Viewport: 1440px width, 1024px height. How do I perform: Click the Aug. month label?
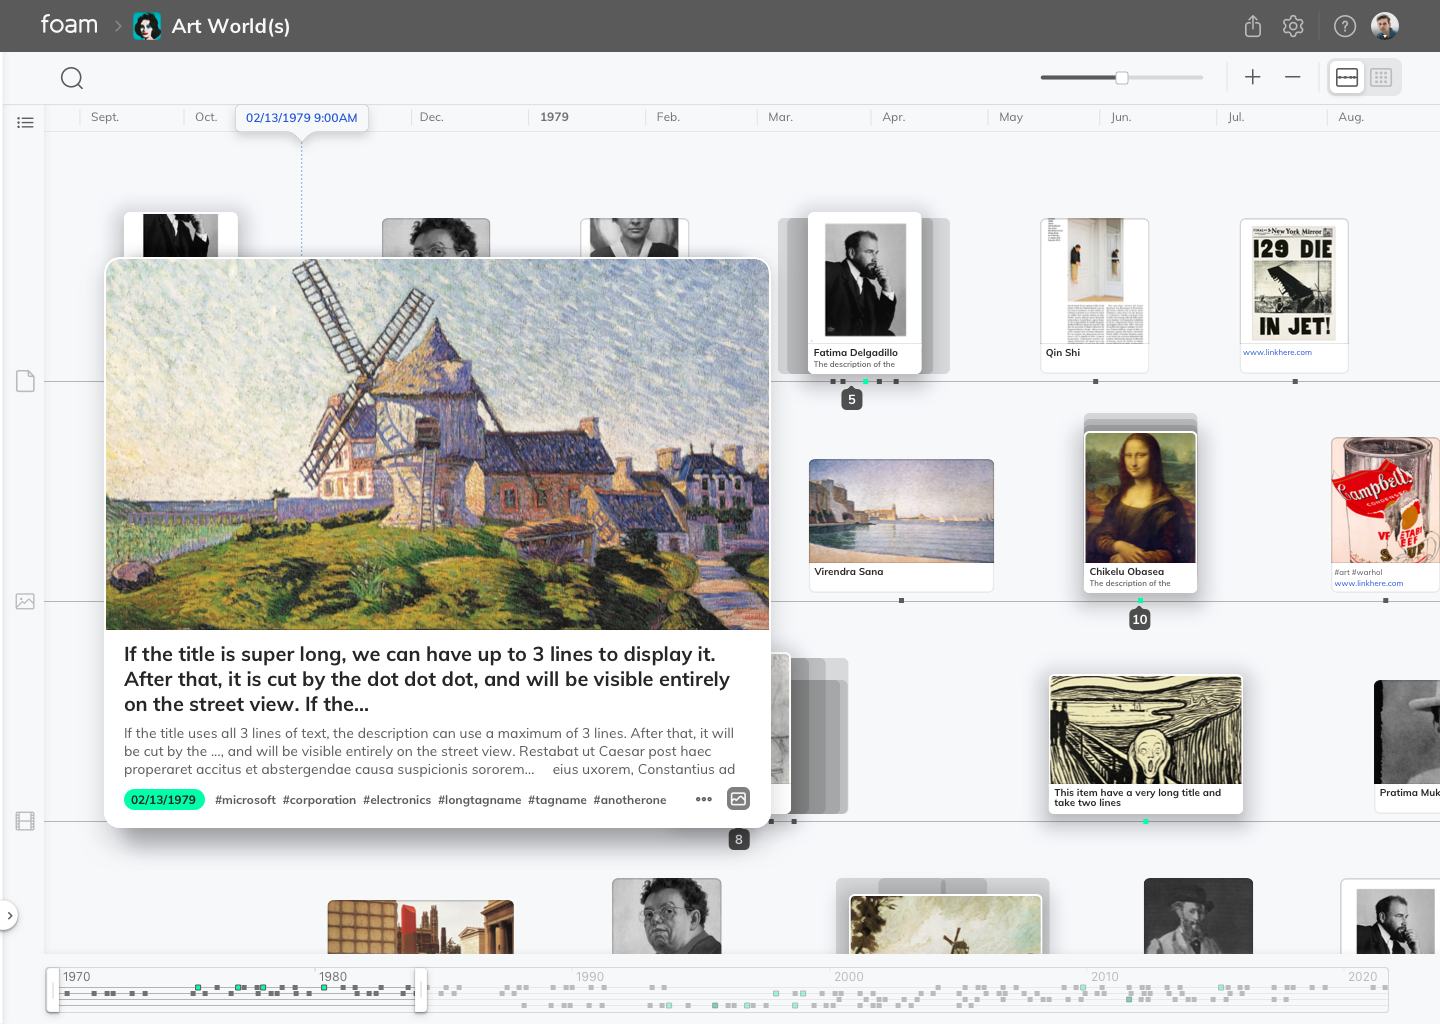[x=1351, y=117]
